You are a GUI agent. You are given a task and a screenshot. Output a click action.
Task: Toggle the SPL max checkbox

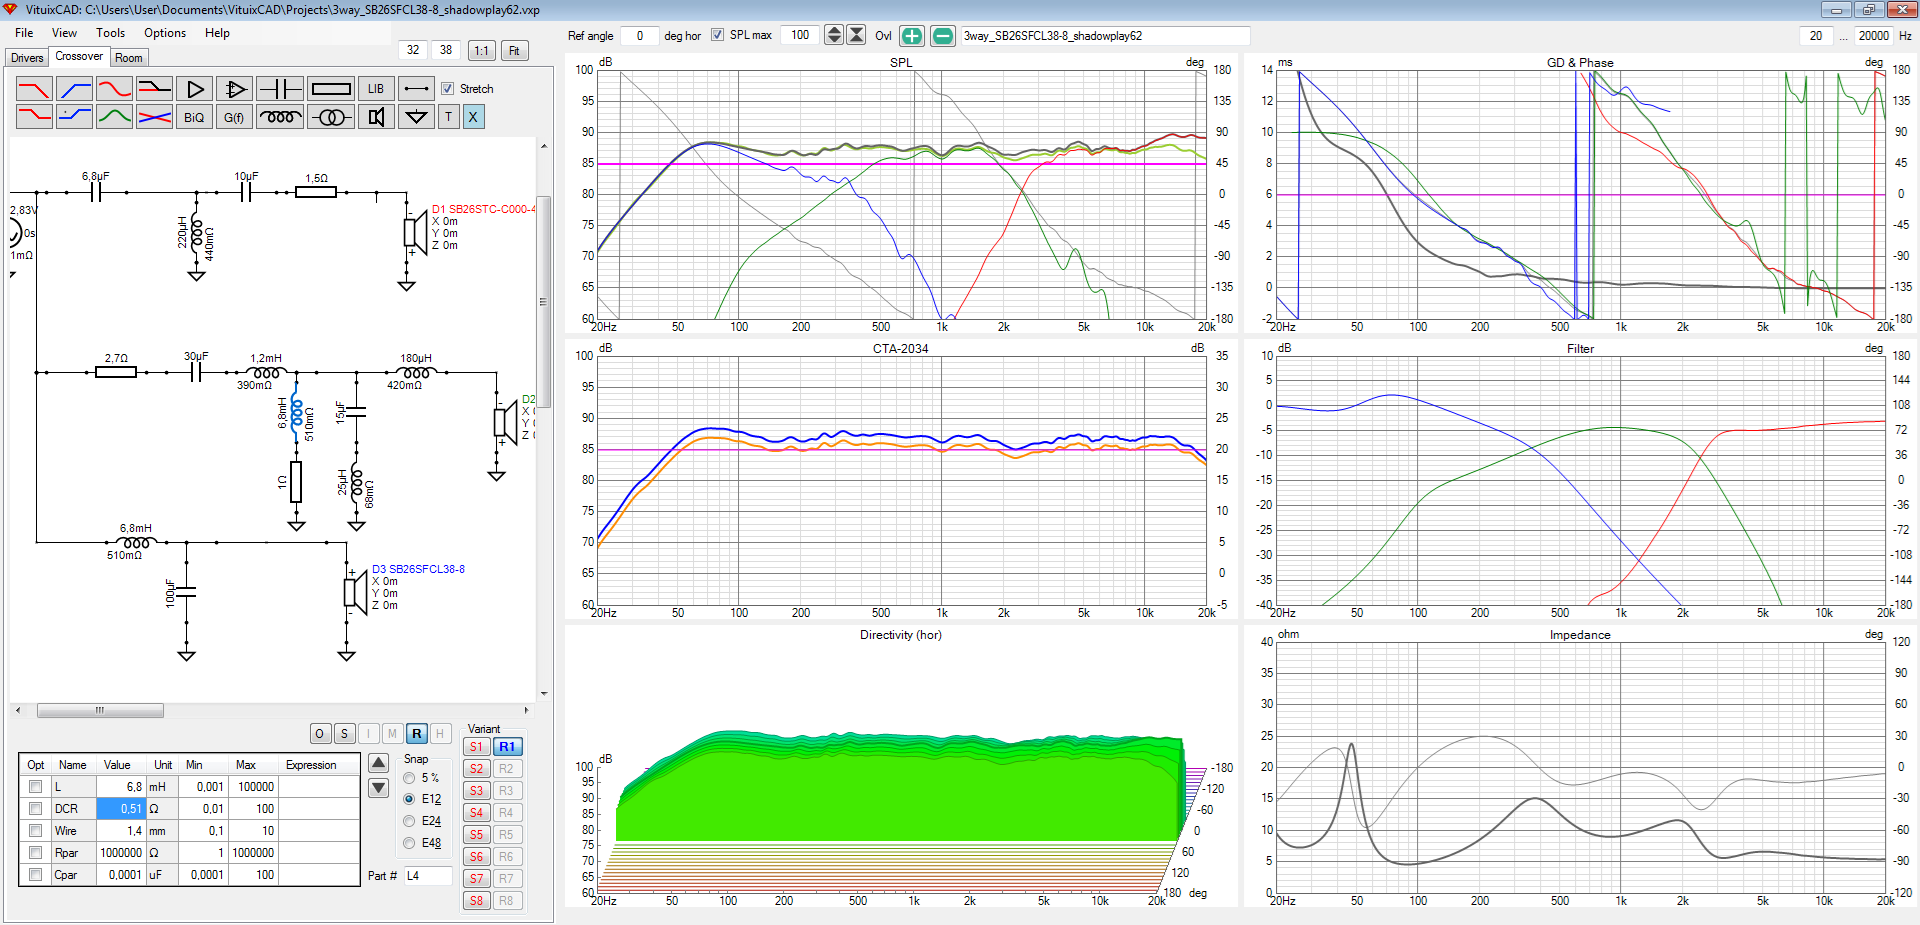coord(717,35)
